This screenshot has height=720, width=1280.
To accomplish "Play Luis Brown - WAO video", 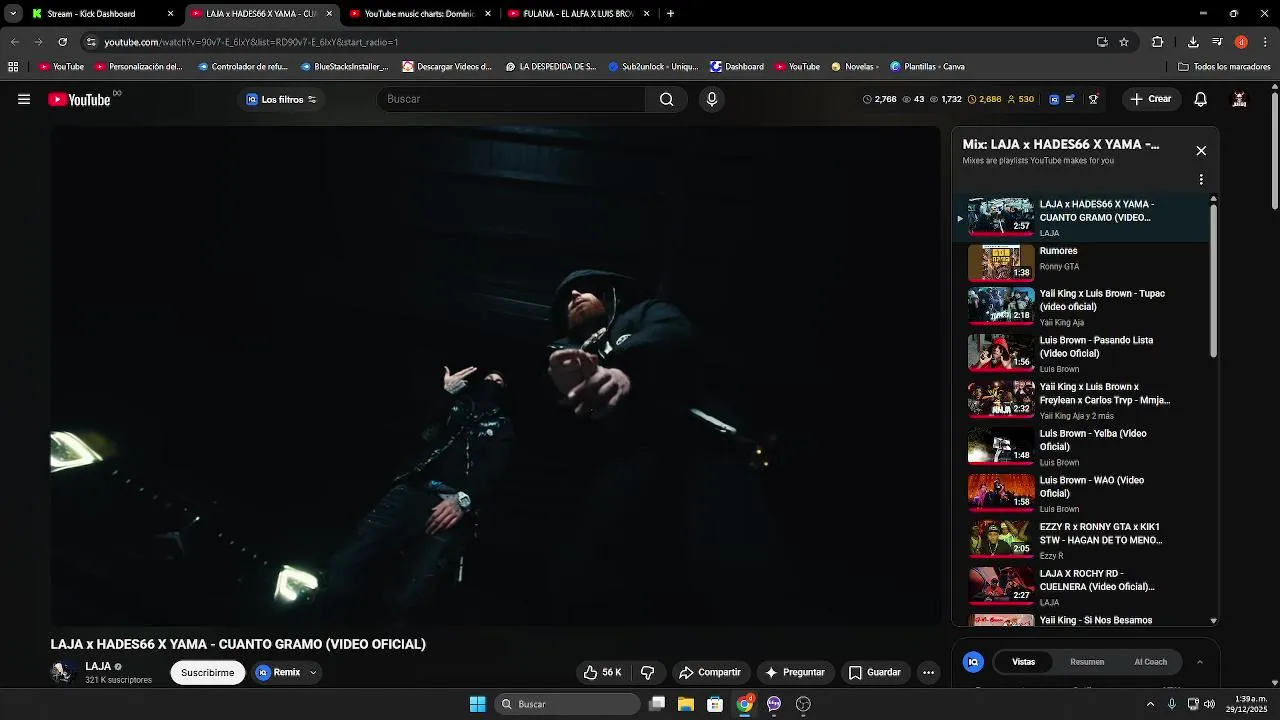I will [1087, 494].
